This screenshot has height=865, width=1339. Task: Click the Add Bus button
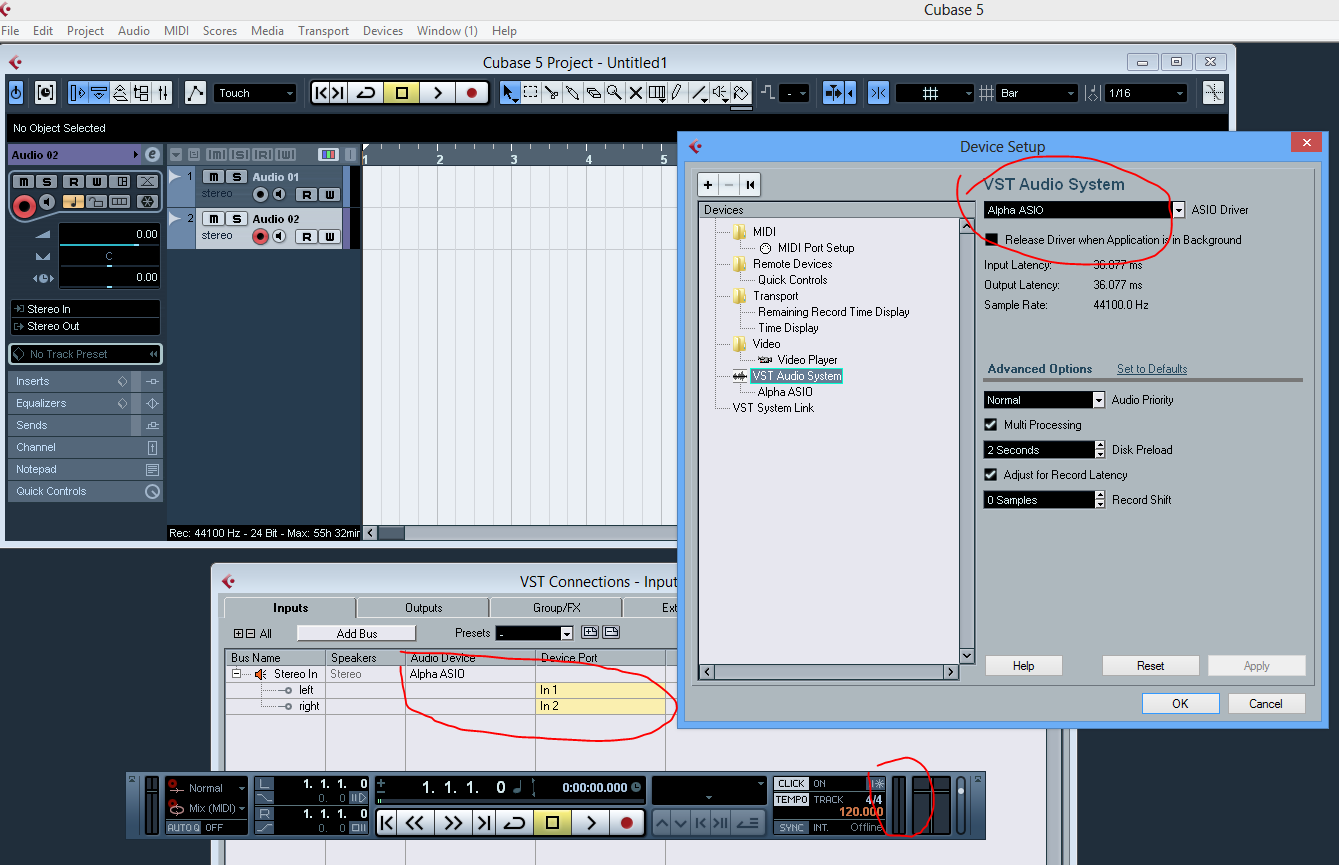pos(357,633)
